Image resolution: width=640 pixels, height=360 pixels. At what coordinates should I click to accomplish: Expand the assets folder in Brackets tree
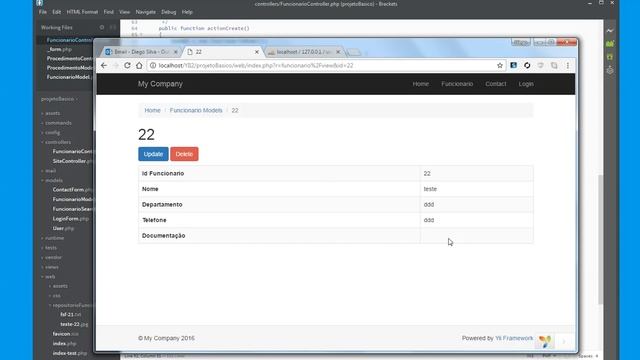coord(52,113)
